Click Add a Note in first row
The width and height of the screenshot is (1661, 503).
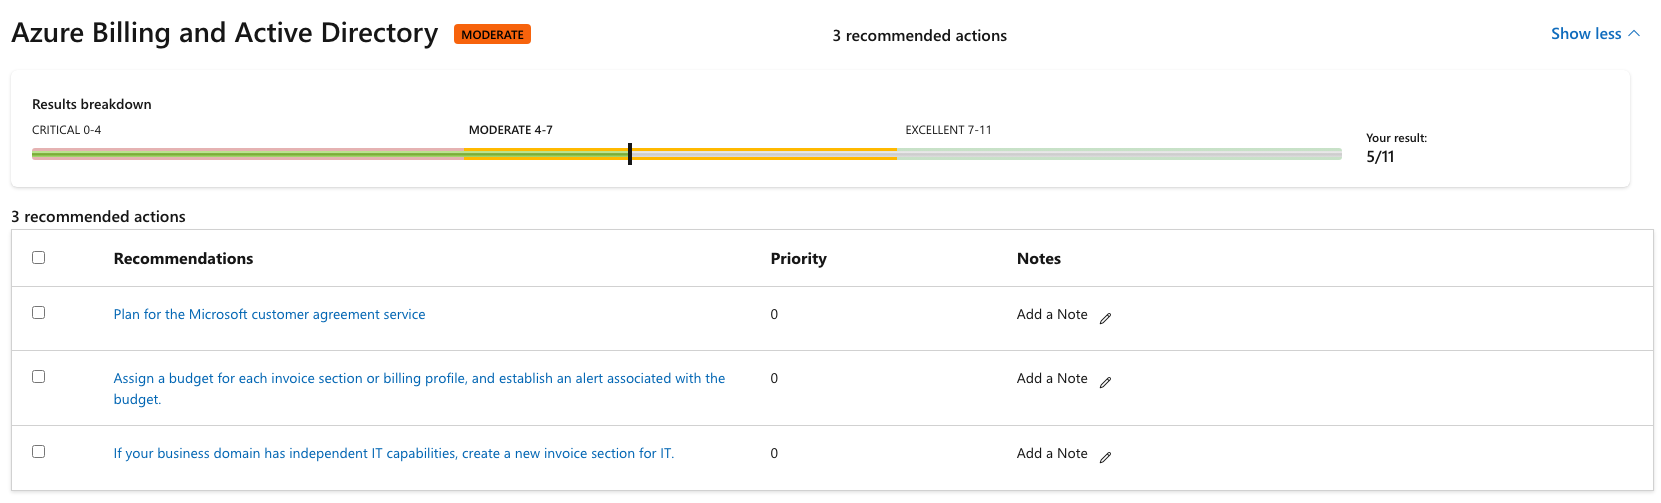click(x=1052, y=314)
